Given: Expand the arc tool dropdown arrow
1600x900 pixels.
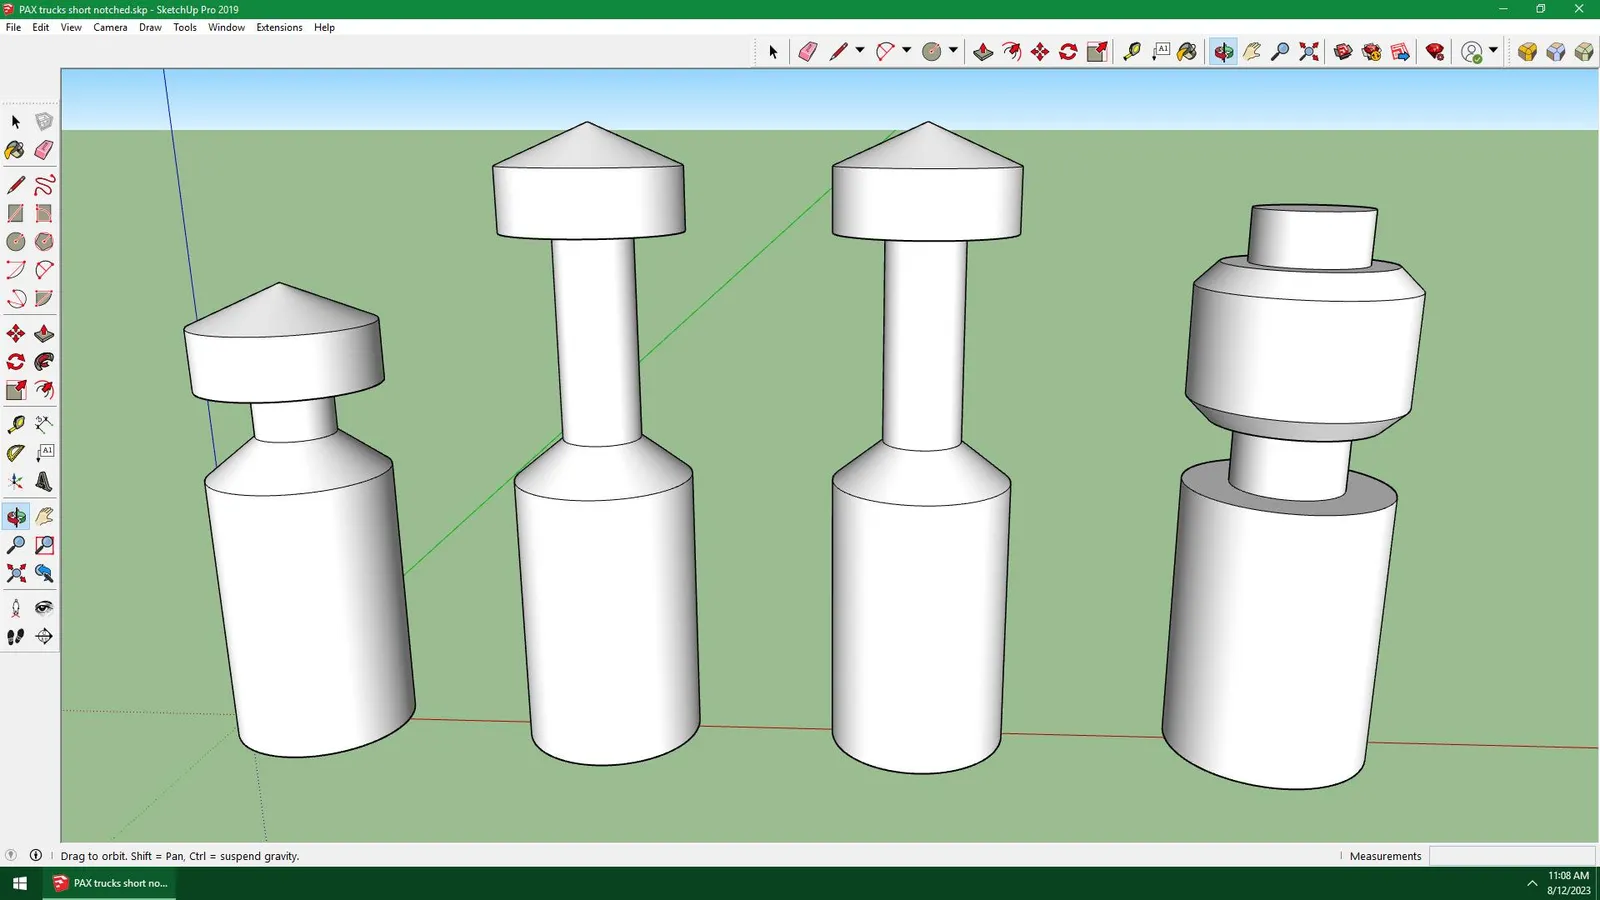Looking at the screenshot, I should 906,51.
